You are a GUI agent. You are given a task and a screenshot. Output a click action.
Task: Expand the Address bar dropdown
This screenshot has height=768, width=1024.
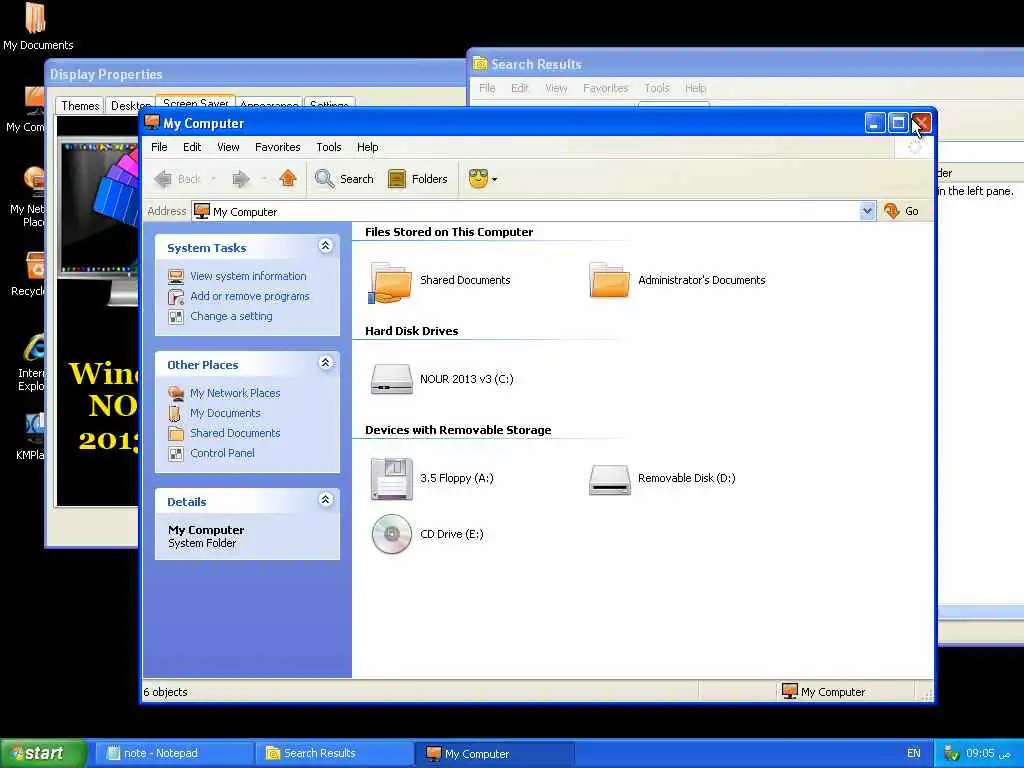[867, 211]
